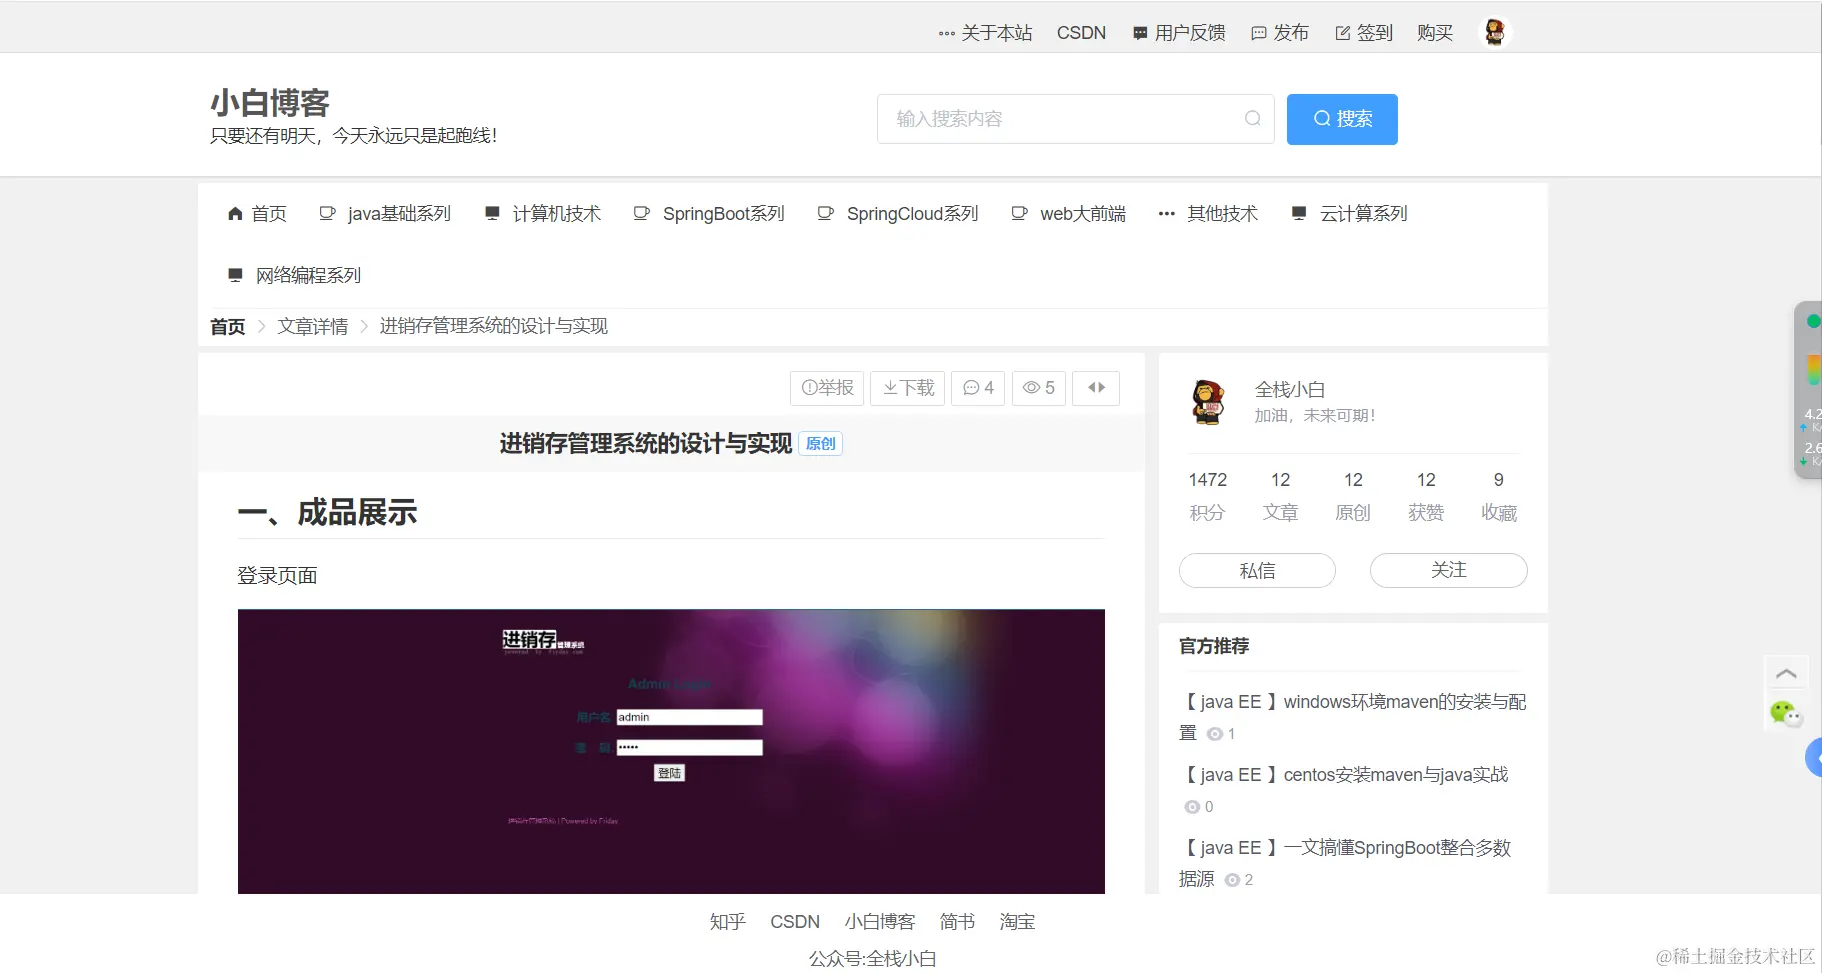Open the author name 全栈小白

point(1290,390)
